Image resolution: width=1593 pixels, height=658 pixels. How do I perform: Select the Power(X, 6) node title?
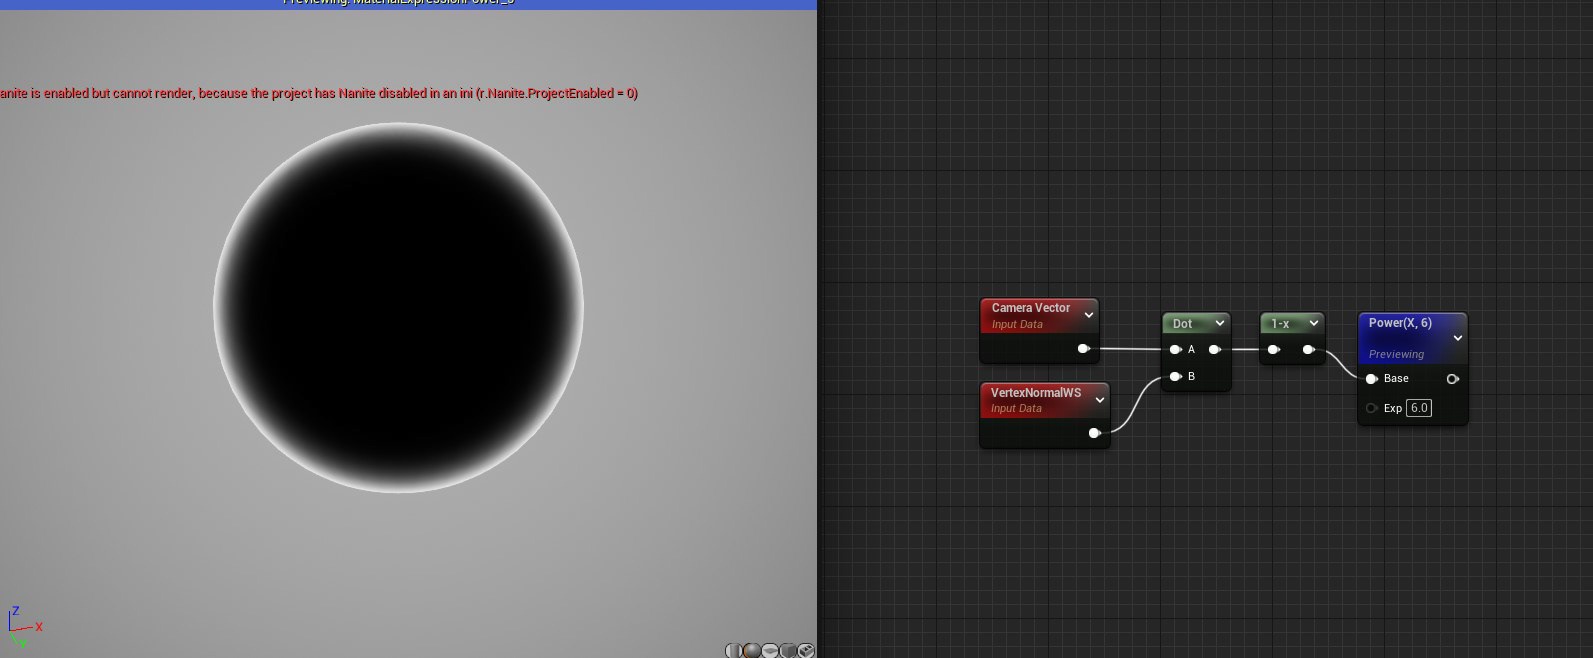[x=1400, y=323]
